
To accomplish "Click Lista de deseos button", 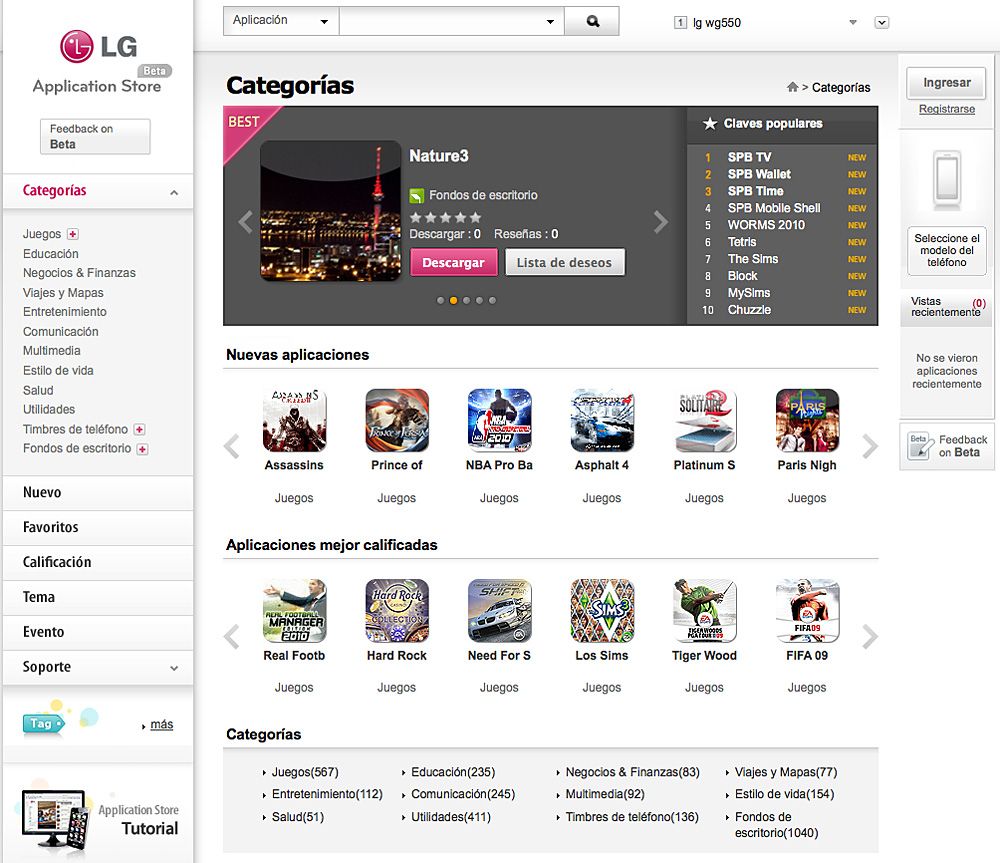I will coord(564,262).
